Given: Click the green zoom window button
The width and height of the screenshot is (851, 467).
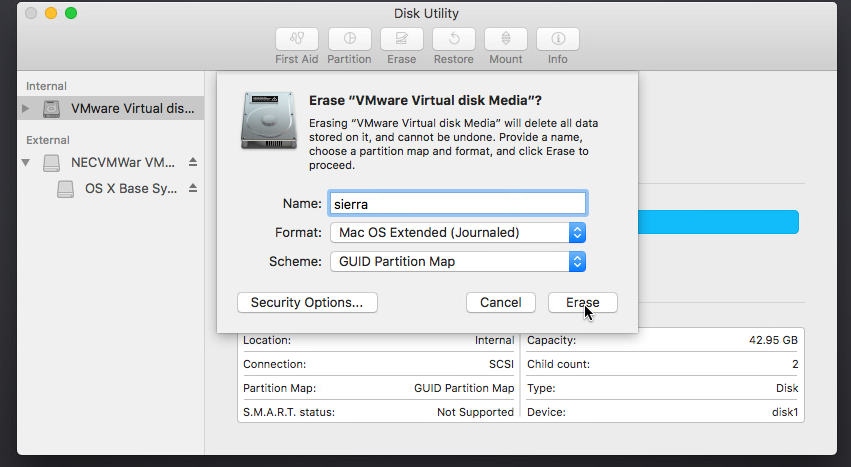Looking at the screenshot, I should pos(71,13).
